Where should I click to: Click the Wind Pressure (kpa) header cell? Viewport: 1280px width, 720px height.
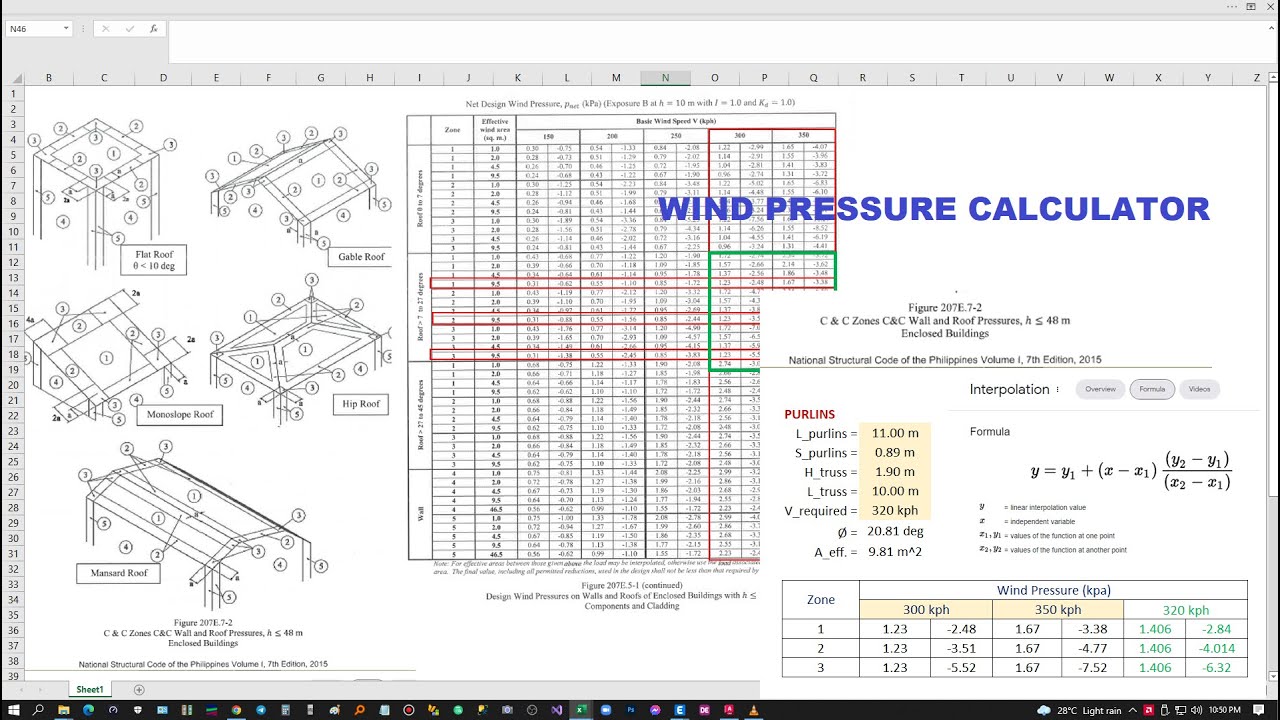[x=1053, y=590]
